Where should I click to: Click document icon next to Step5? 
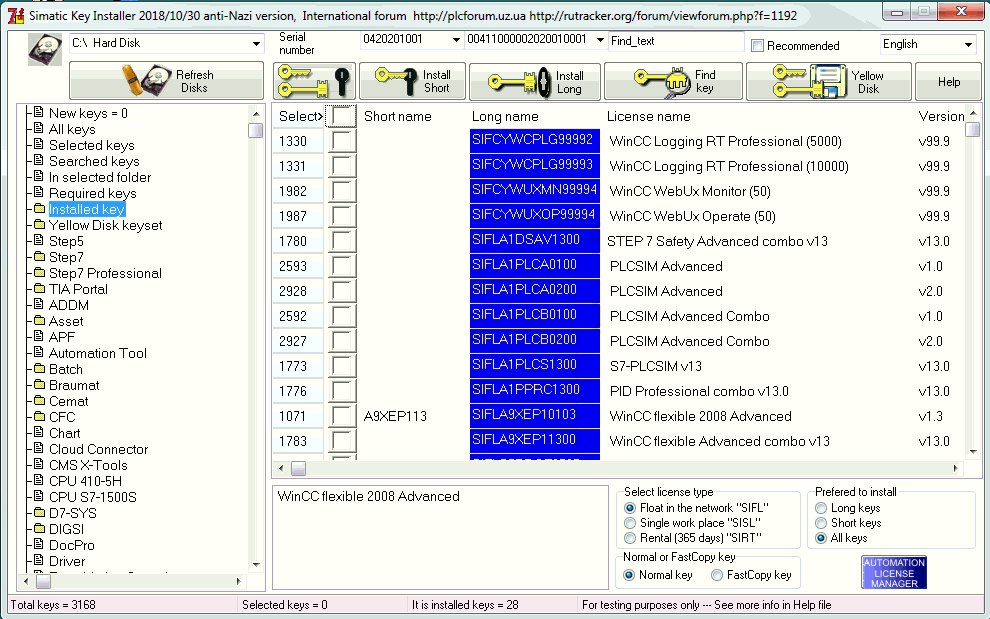(x=39, y=240)
